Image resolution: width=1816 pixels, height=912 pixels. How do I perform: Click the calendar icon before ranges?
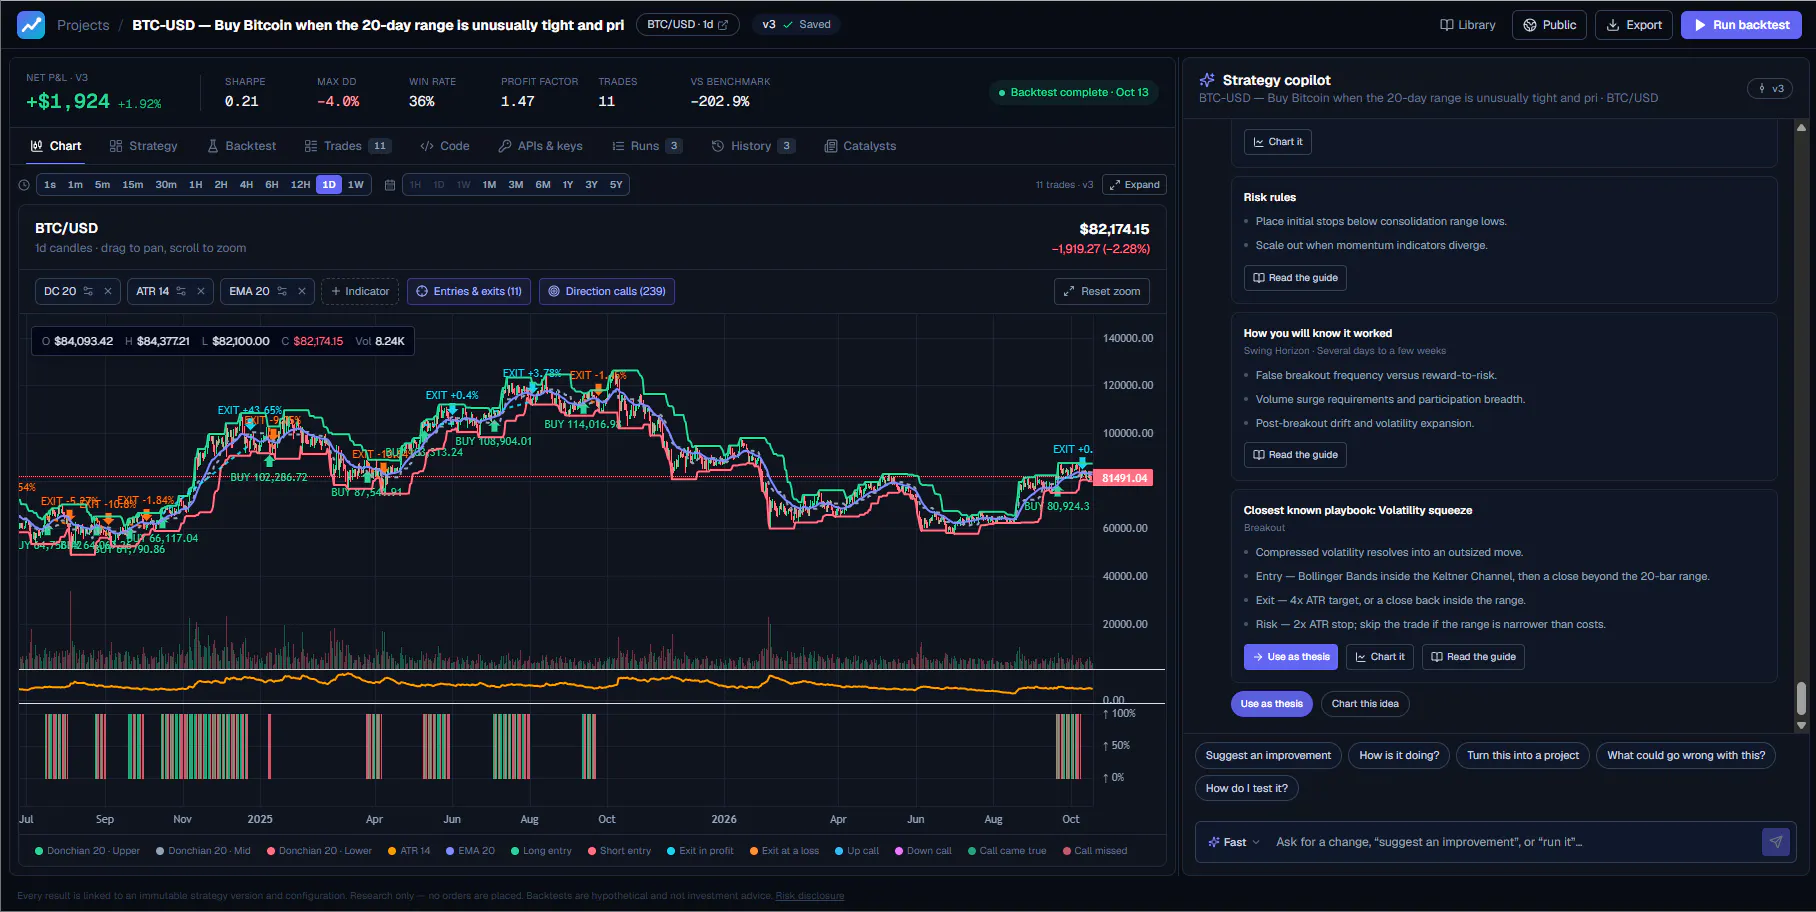[x=390, y=185]
